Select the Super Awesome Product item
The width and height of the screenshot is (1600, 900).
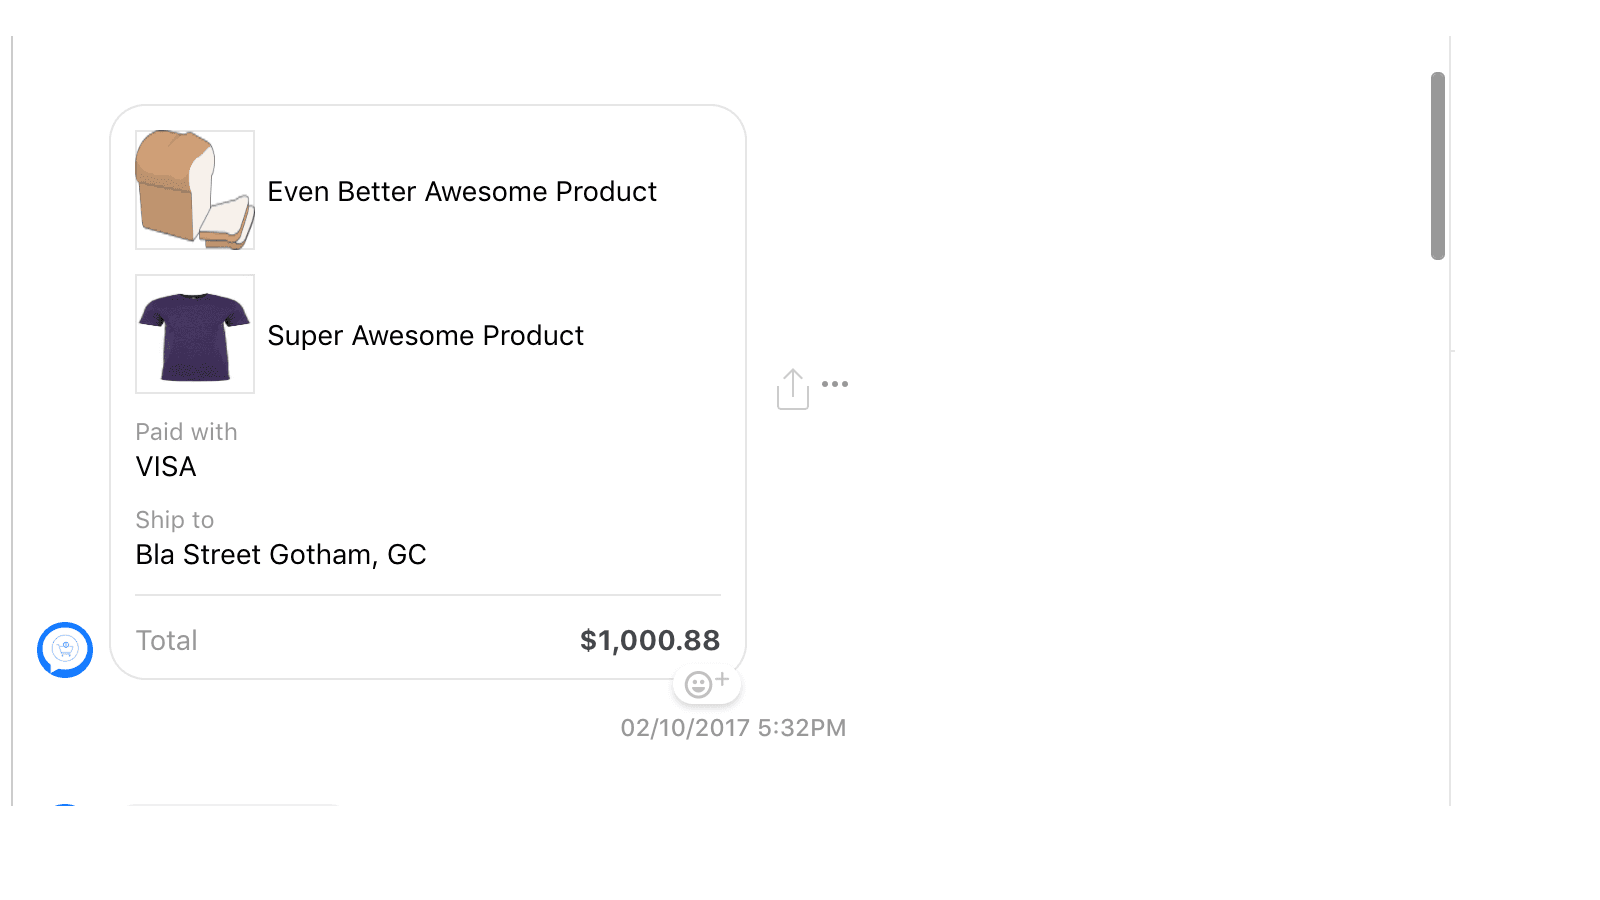pos(425,335)
